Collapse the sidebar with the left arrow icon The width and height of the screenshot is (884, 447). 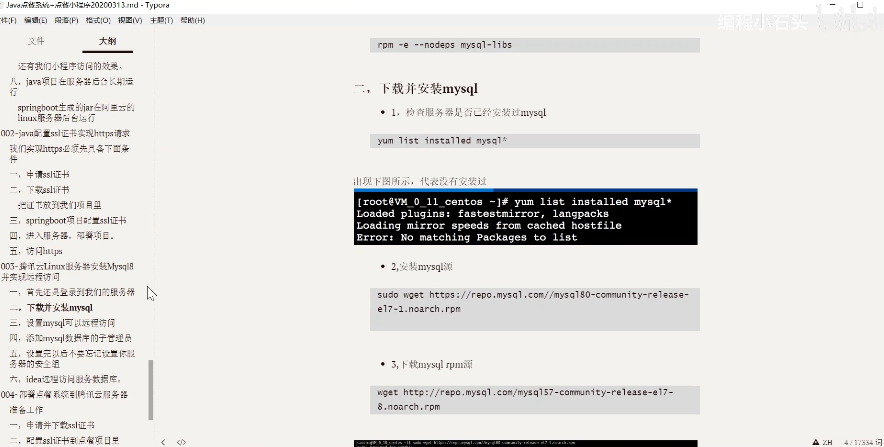[163, 442]
